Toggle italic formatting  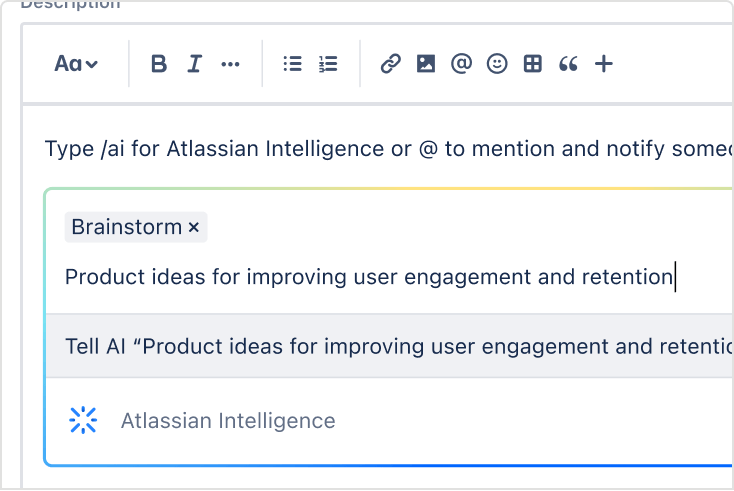point(194,64)
